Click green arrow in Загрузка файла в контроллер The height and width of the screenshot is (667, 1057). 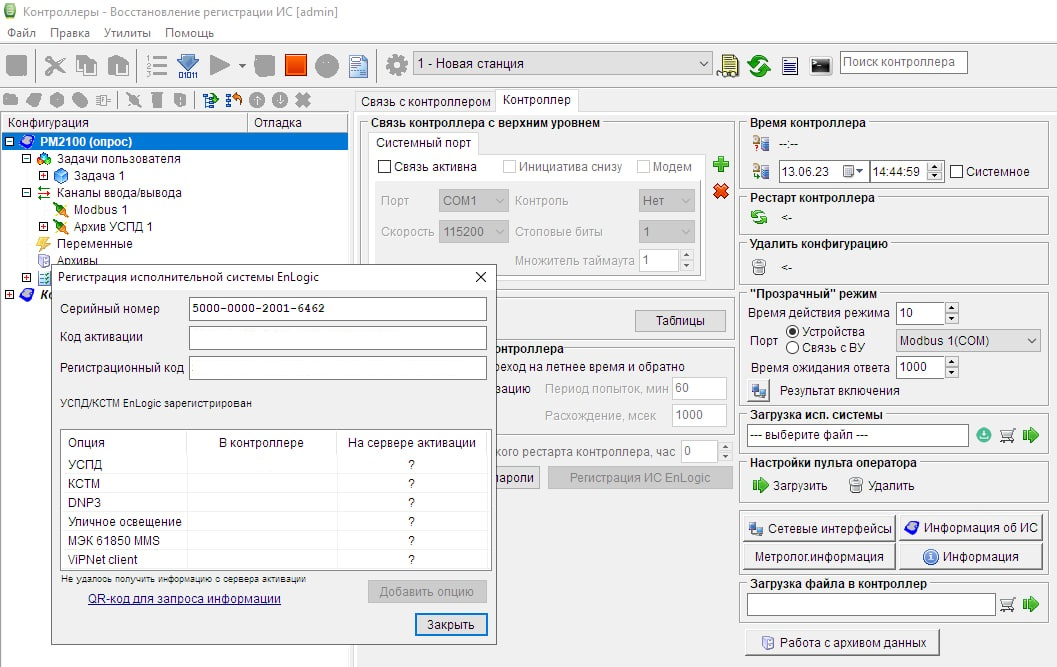click(x=1031, y=604)
